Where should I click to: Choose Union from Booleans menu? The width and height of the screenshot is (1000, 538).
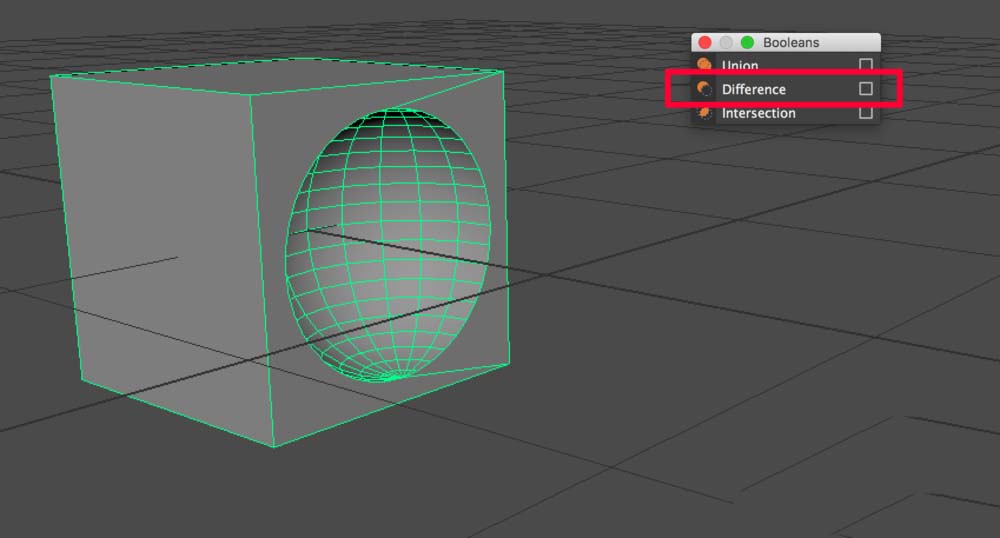740,65
